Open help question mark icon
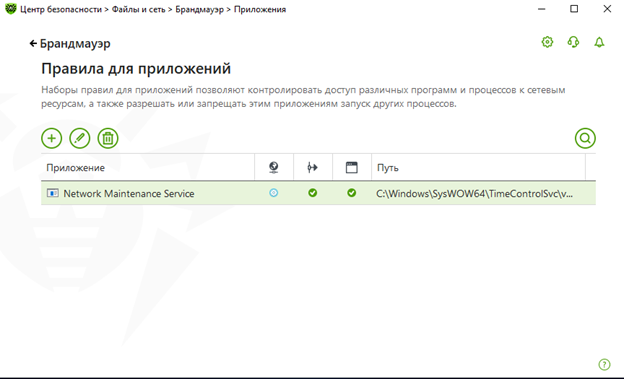Screen dimensions: 624x379 pos(604,364)
